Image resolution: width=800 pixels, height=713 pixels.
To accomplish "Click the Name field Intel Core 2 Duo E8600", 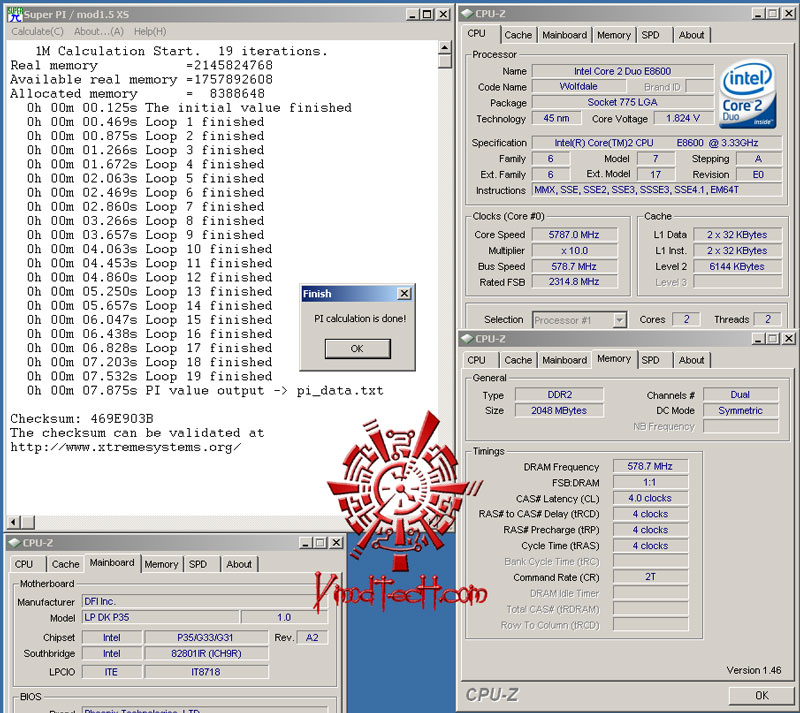I will 622,71.
